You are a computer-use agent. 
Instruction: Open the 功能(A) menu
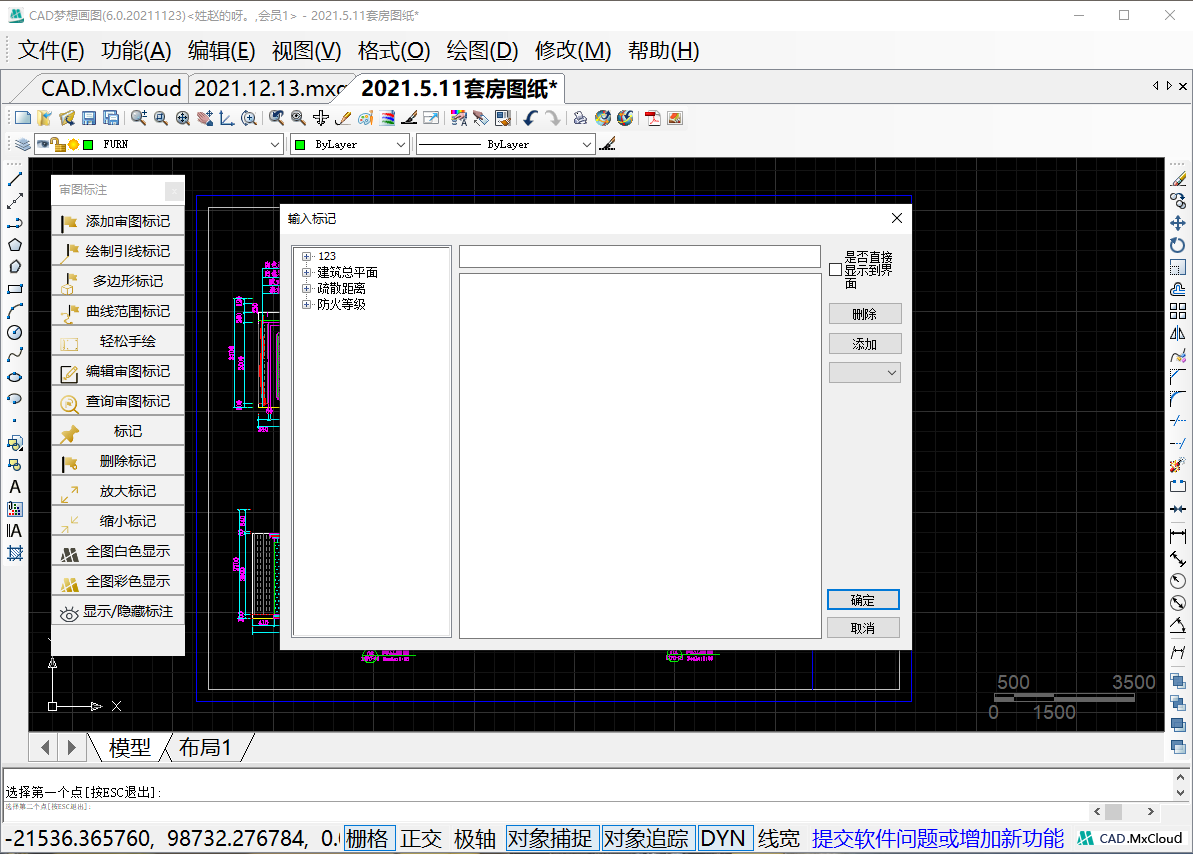136,51
